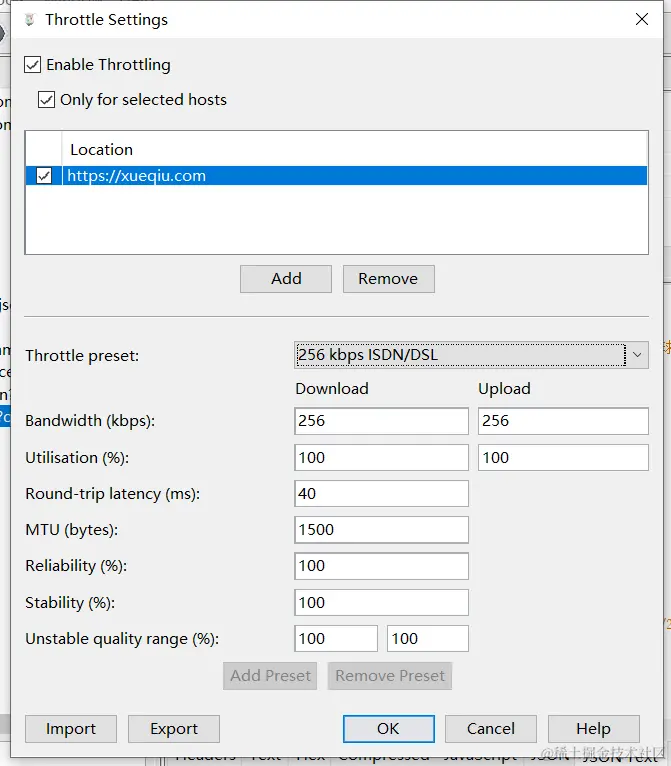The width and height of the screenshot is (671, 766).
Task: Click the MTU bytes field
Action: pos(381,530)
